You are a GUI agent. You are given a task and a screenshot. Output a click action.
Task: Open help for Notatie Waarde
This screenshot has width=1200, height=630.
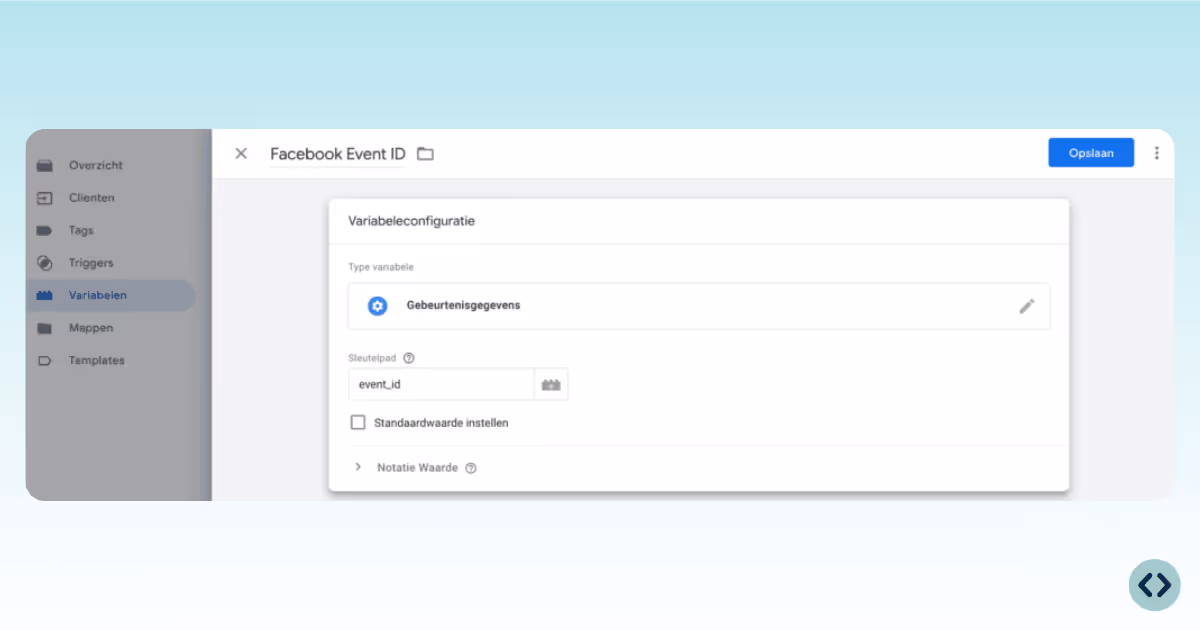coord(471,468)
